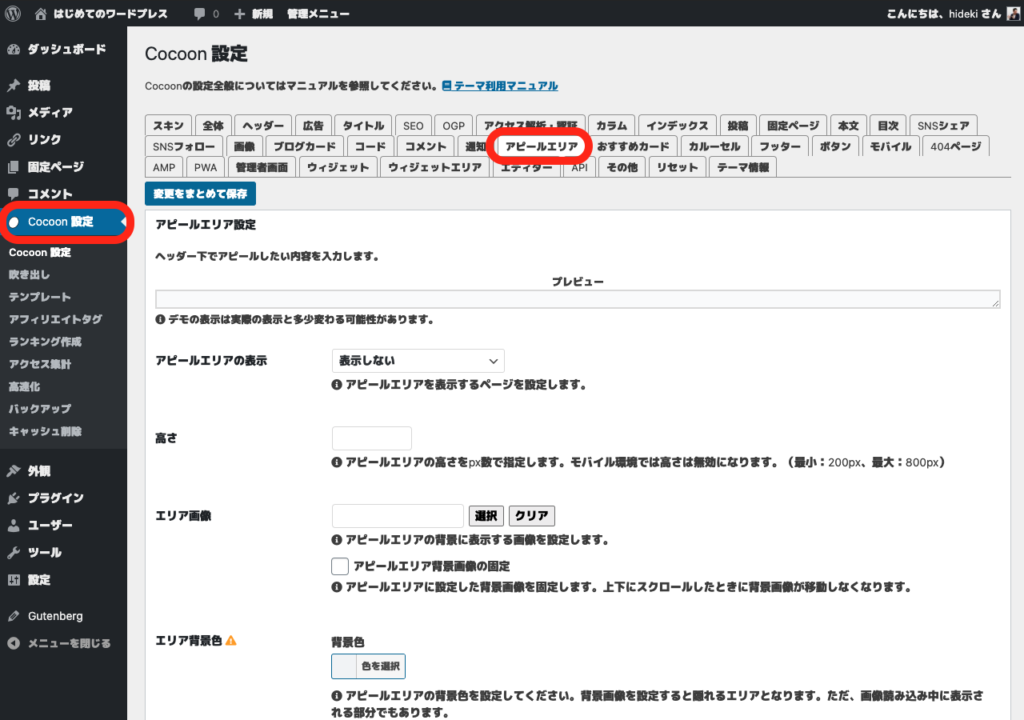
Task: Select キャッシュ削除 in the sidebar
Action: [45, 431]
